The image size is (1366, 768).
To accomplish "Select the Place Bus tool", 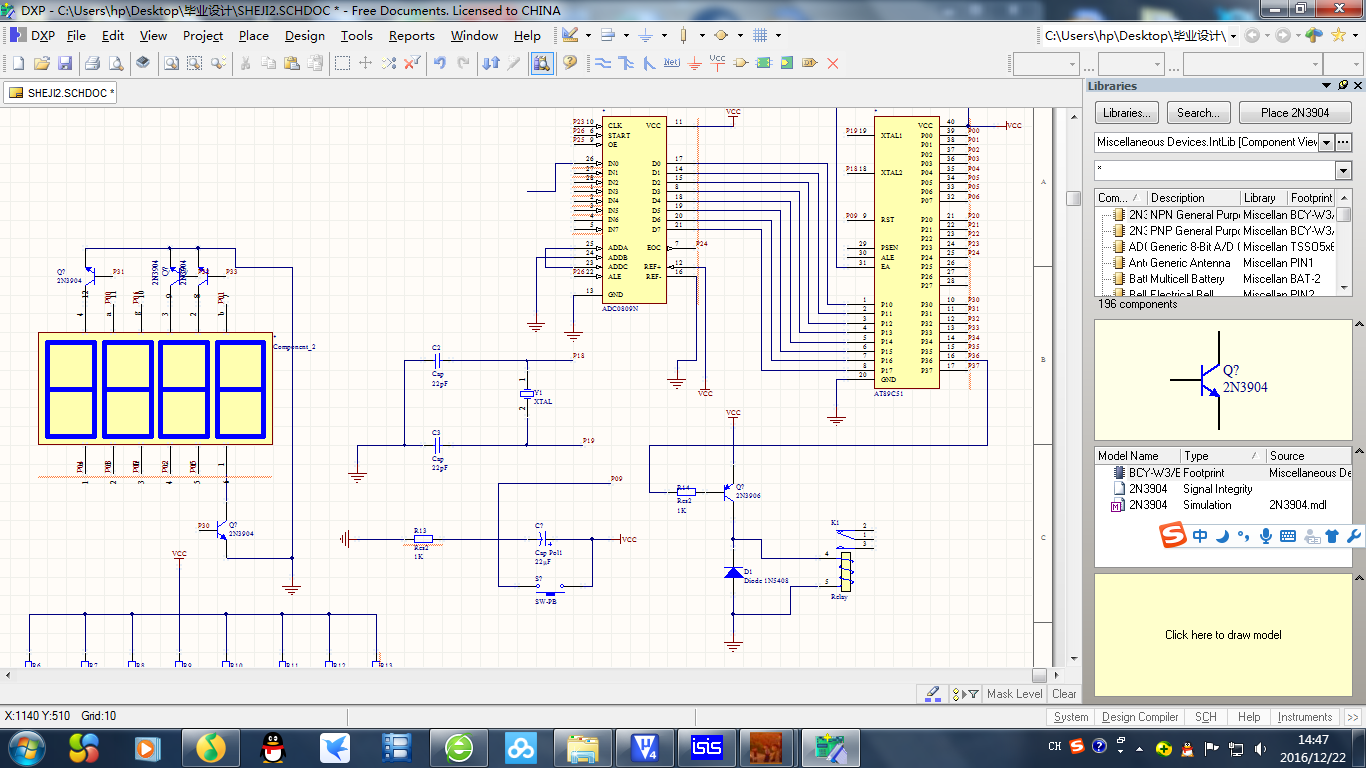I will click(x=626, y=63).
